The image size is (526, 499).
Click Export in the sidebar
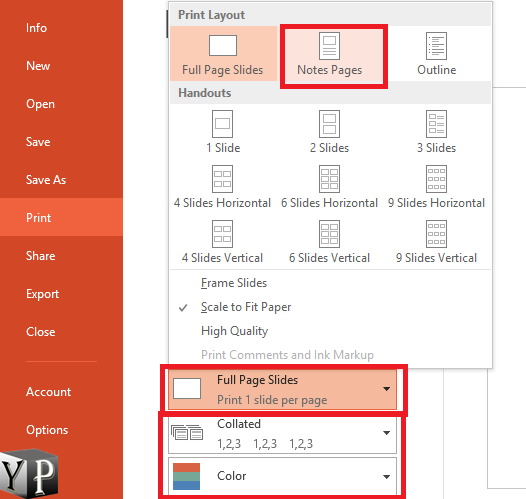61,294
